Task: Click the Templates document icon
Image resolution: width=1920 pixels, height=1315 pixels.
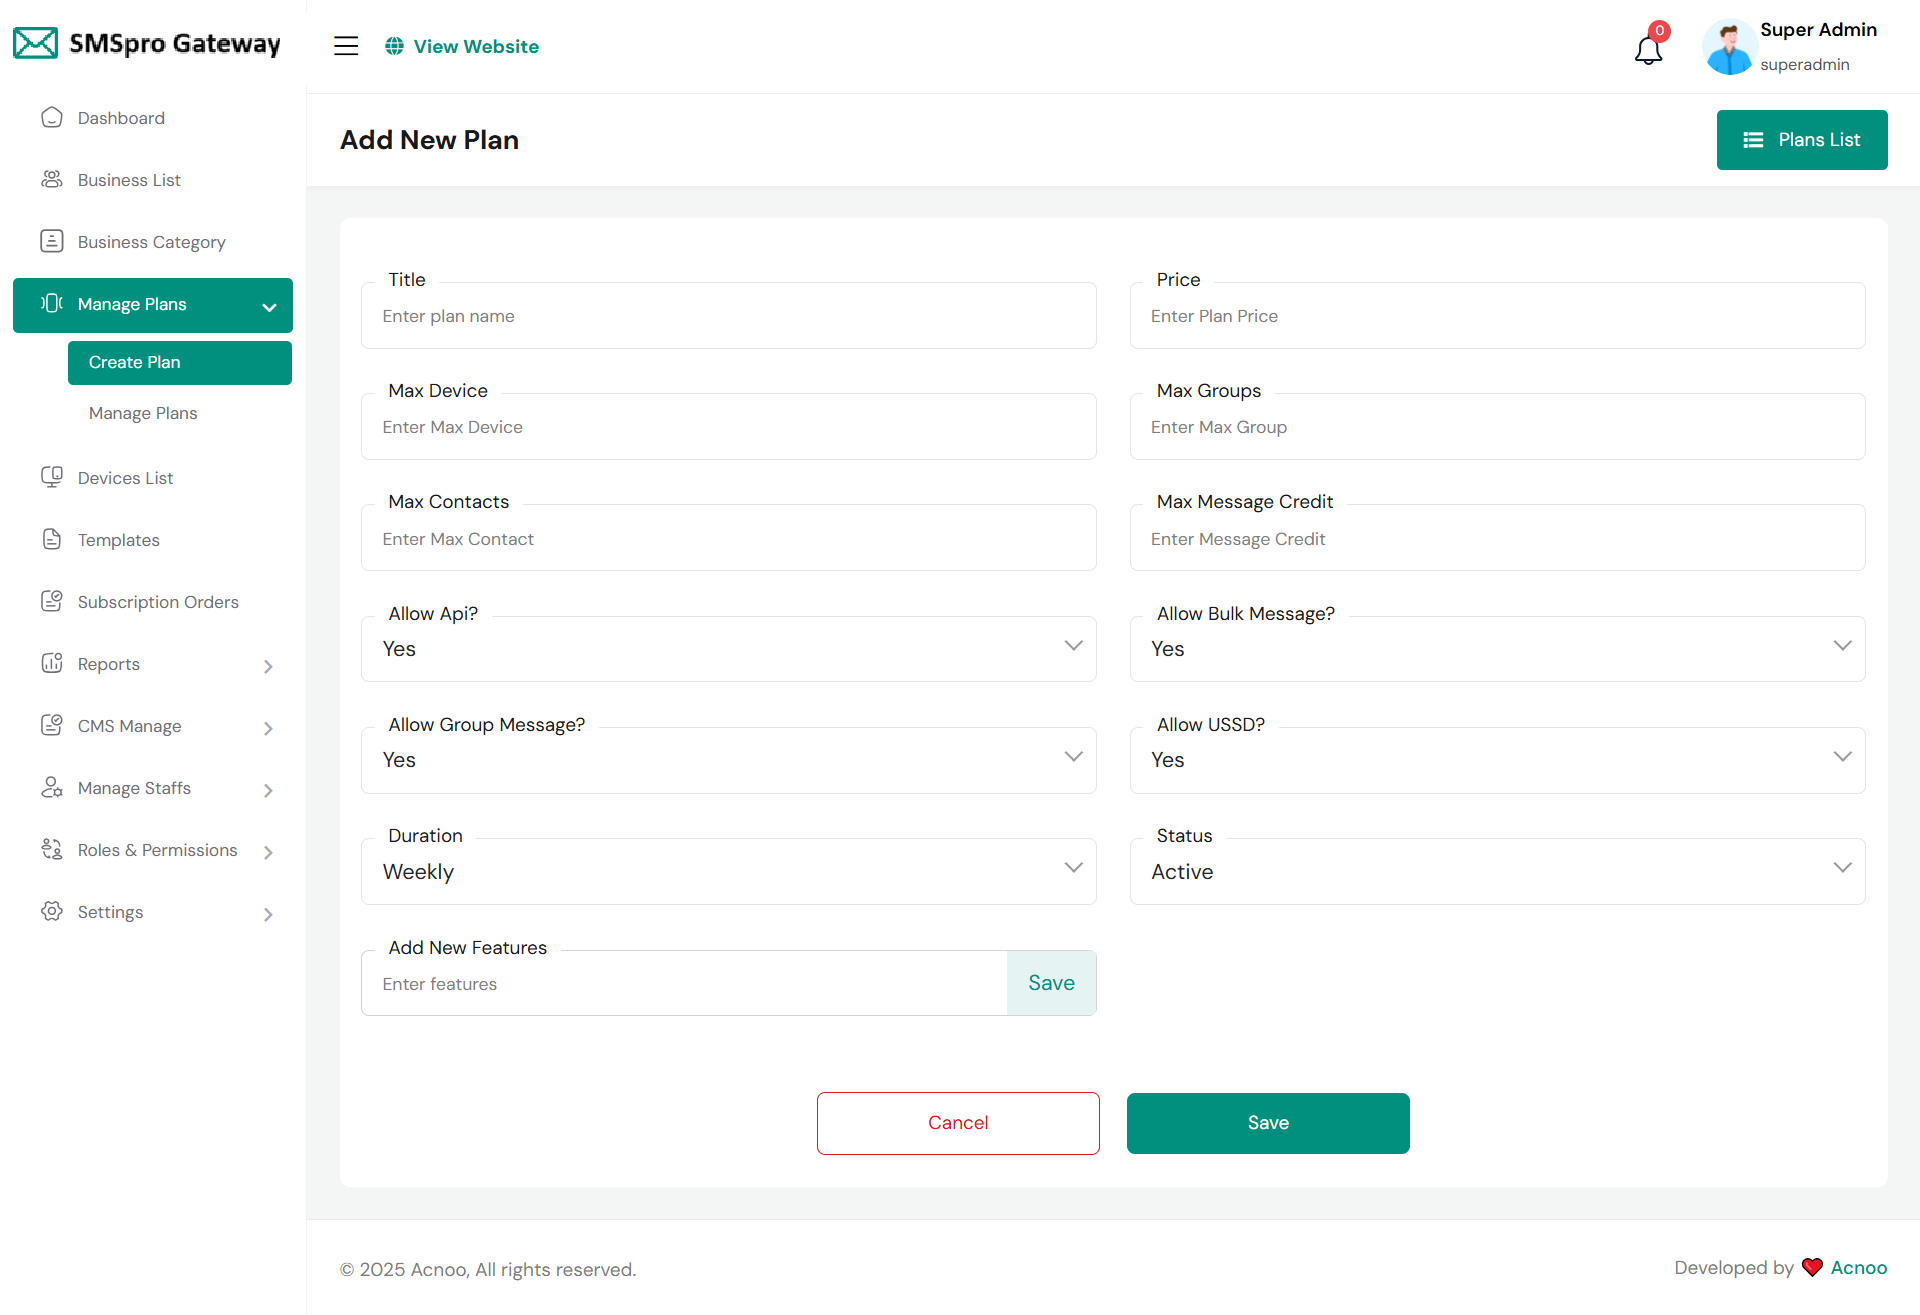Action: coord(52,540)
